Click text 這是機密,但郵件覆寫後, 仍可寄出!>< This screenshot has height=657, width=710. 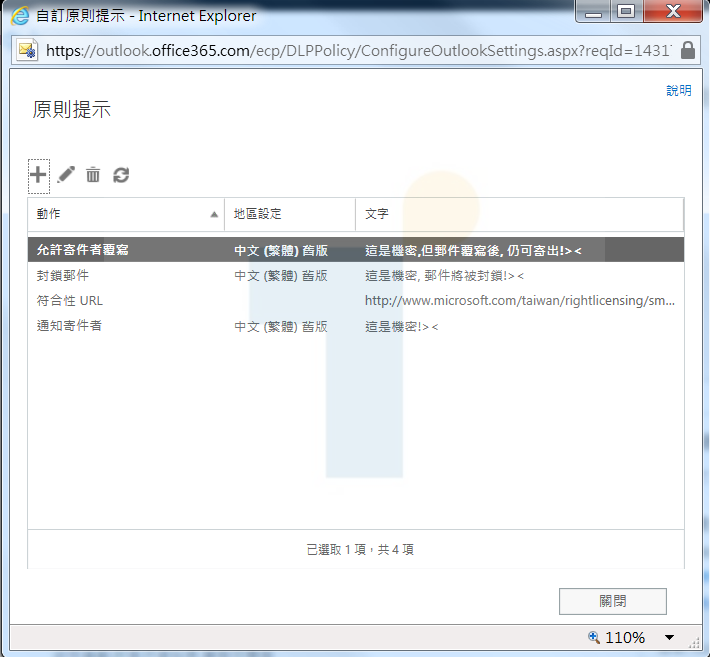[x=473, y=250]
